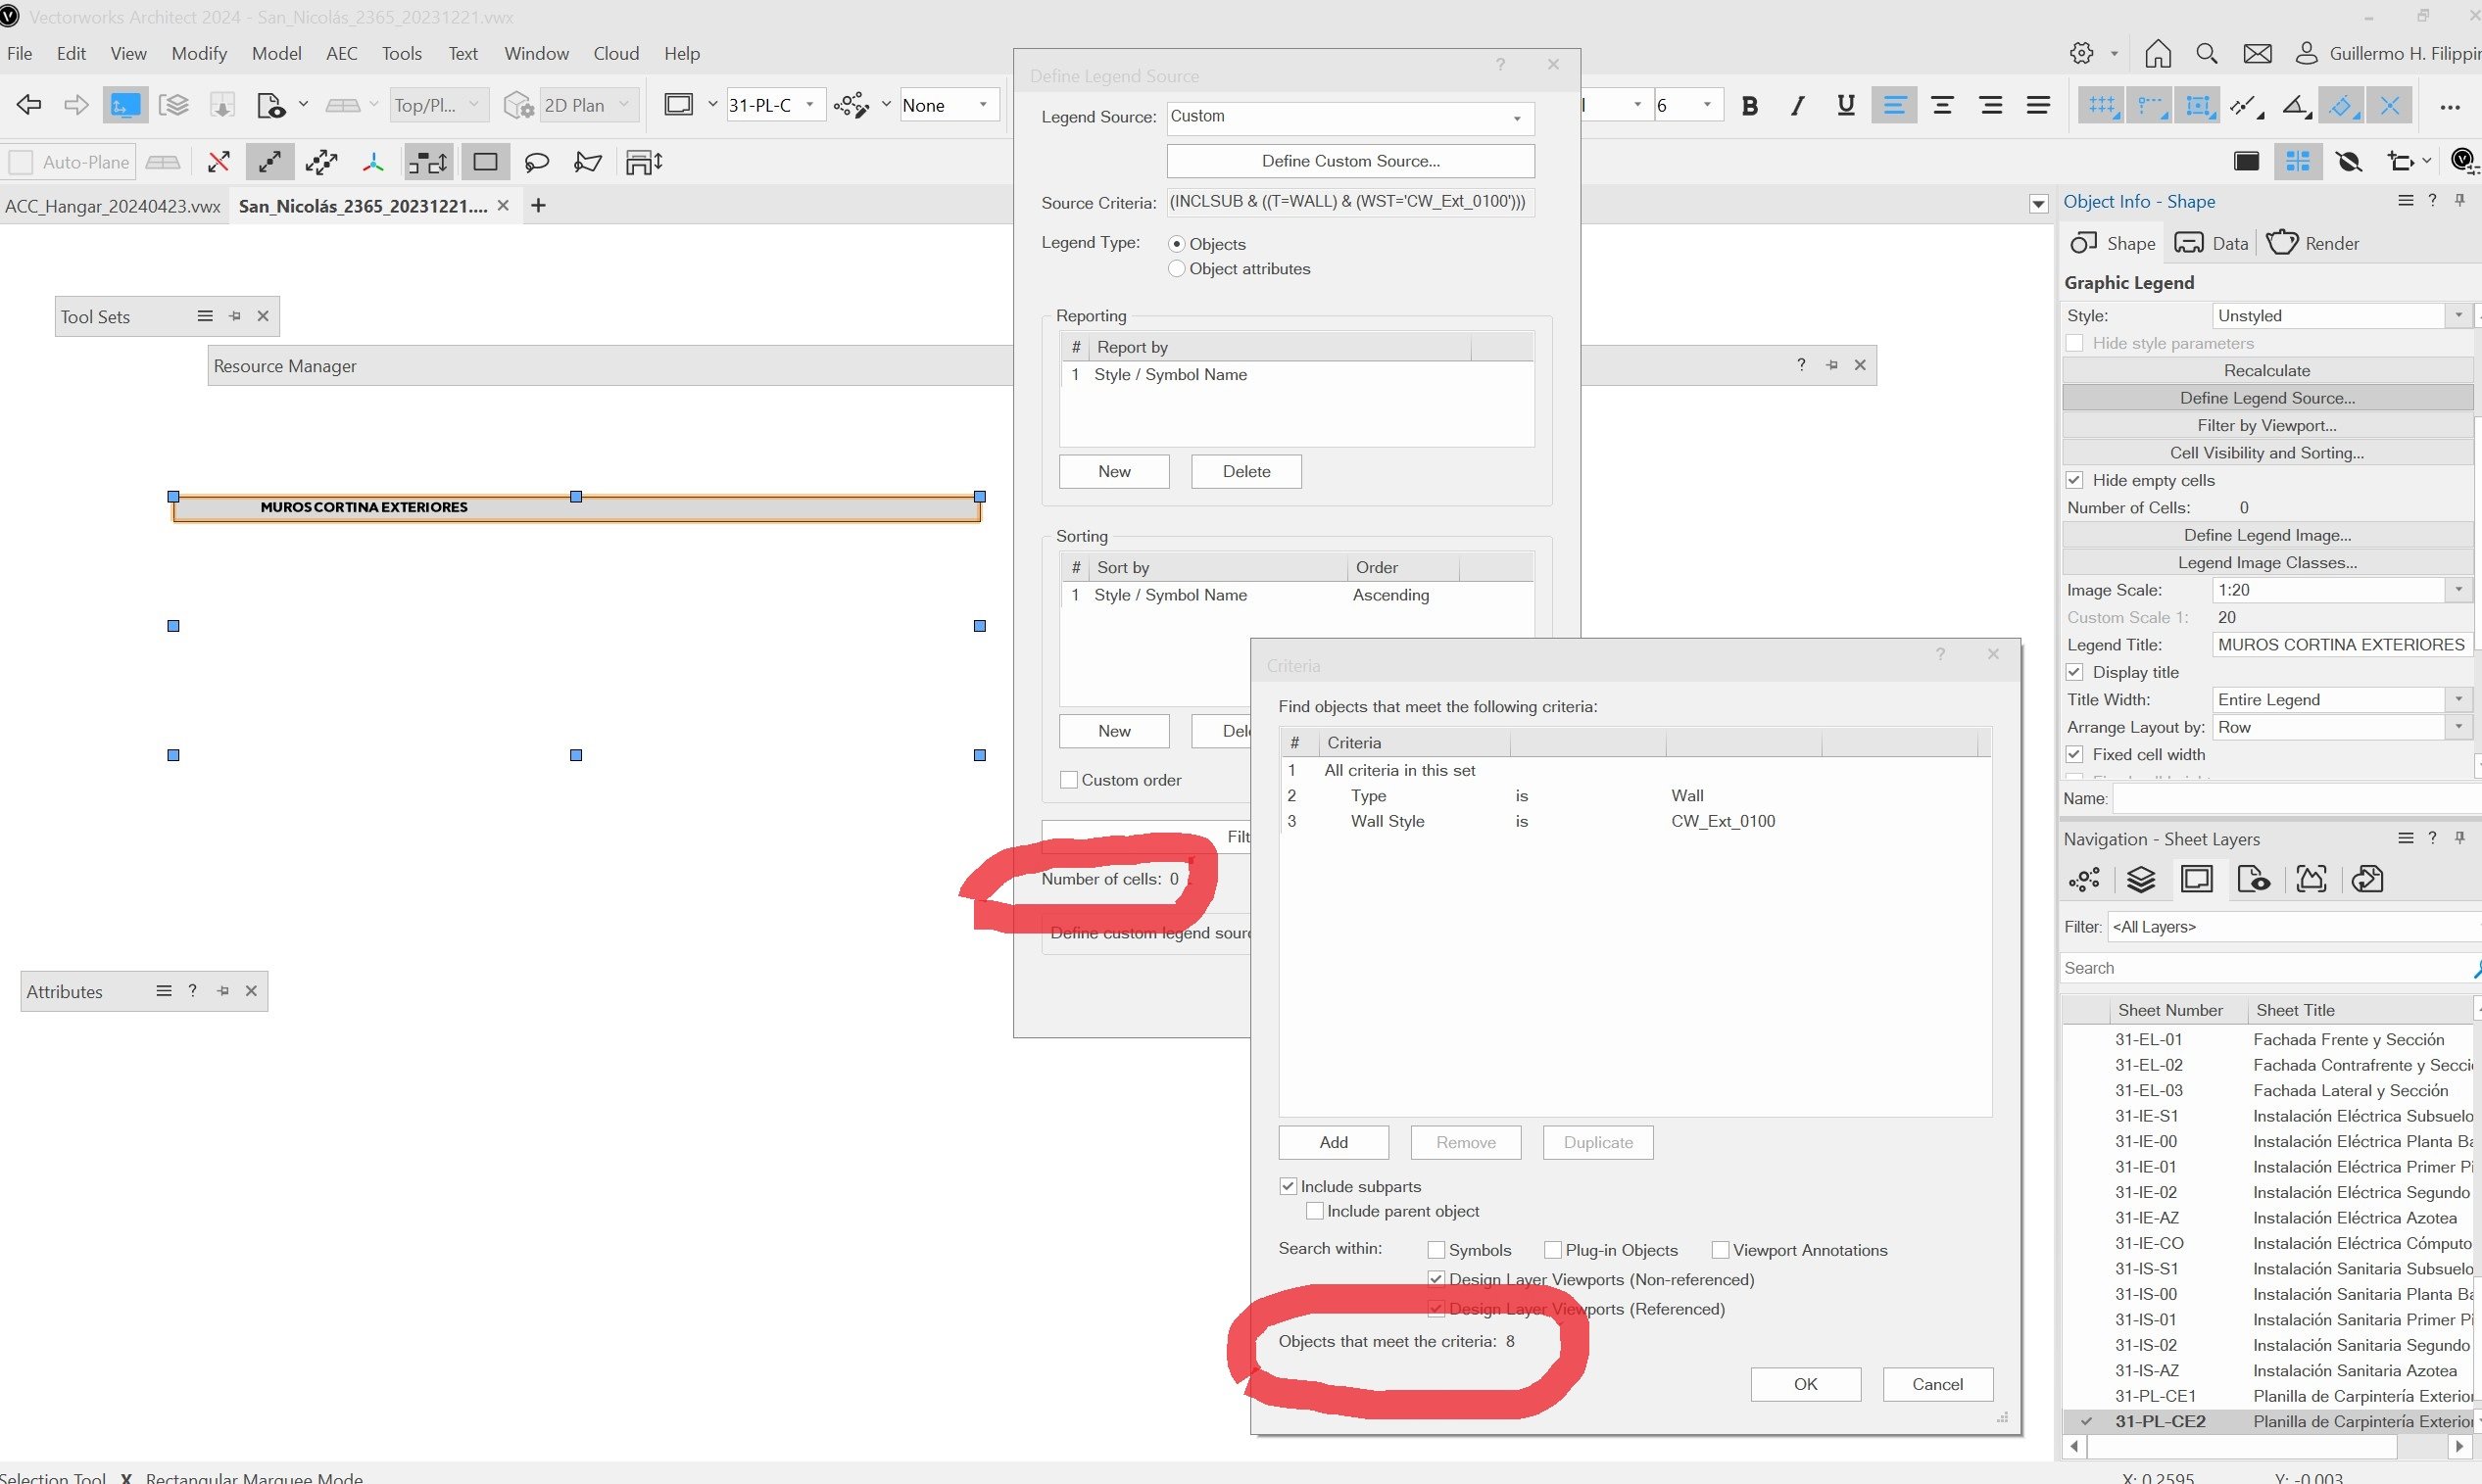Open the Home icon in top bar
This screenshot has width=2482, height=1484.
point(2158,54)
